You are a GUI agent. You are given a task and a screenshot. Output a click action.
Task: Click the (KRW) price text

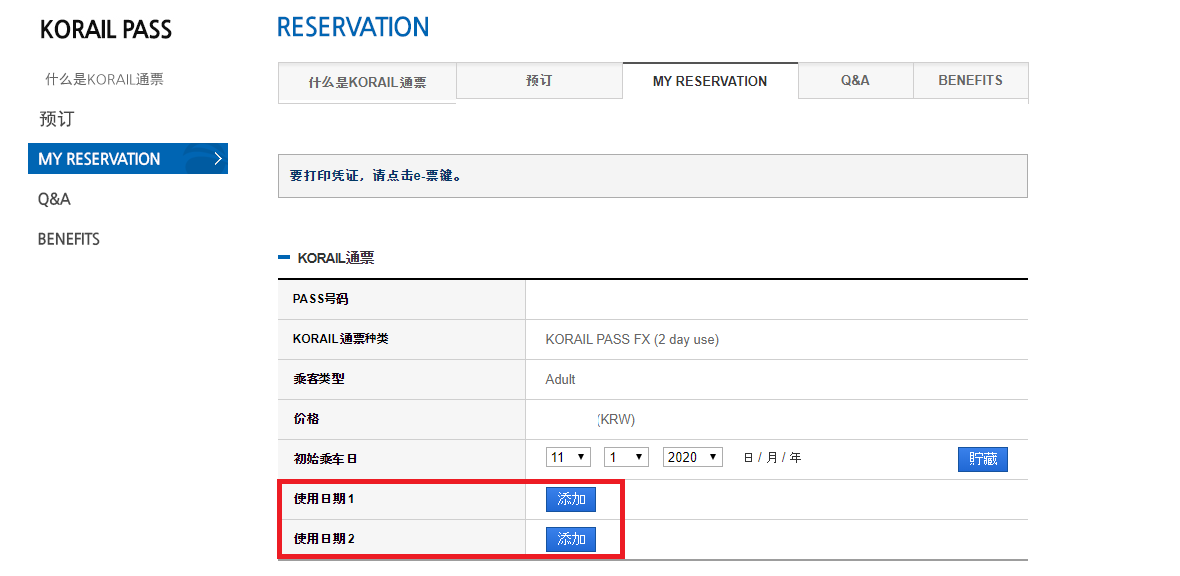616,420
